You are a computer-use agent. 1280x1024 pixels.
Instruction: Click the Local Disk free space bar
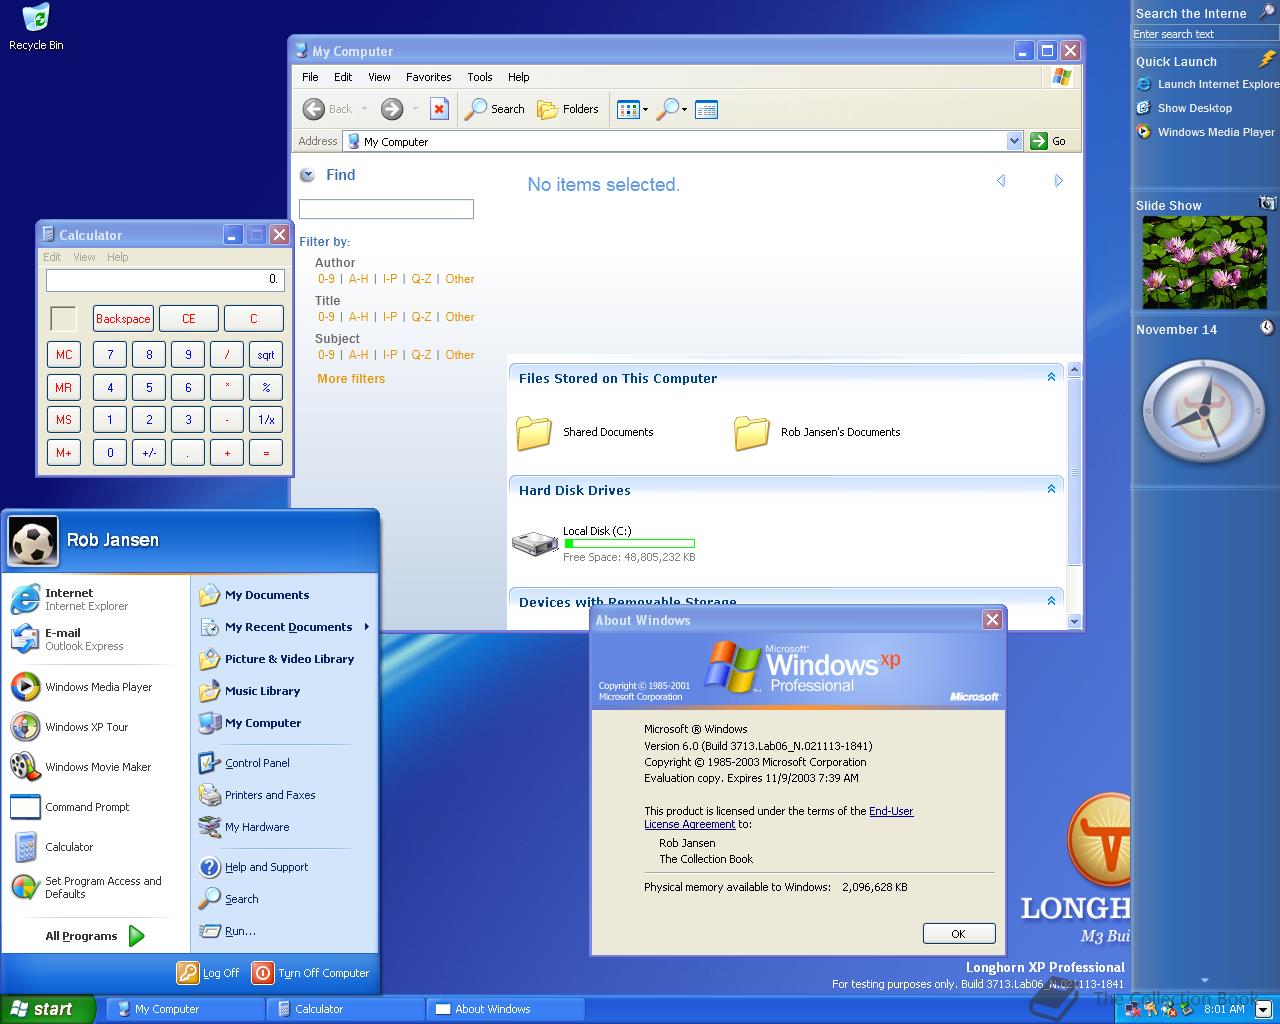tap(629, 544)
